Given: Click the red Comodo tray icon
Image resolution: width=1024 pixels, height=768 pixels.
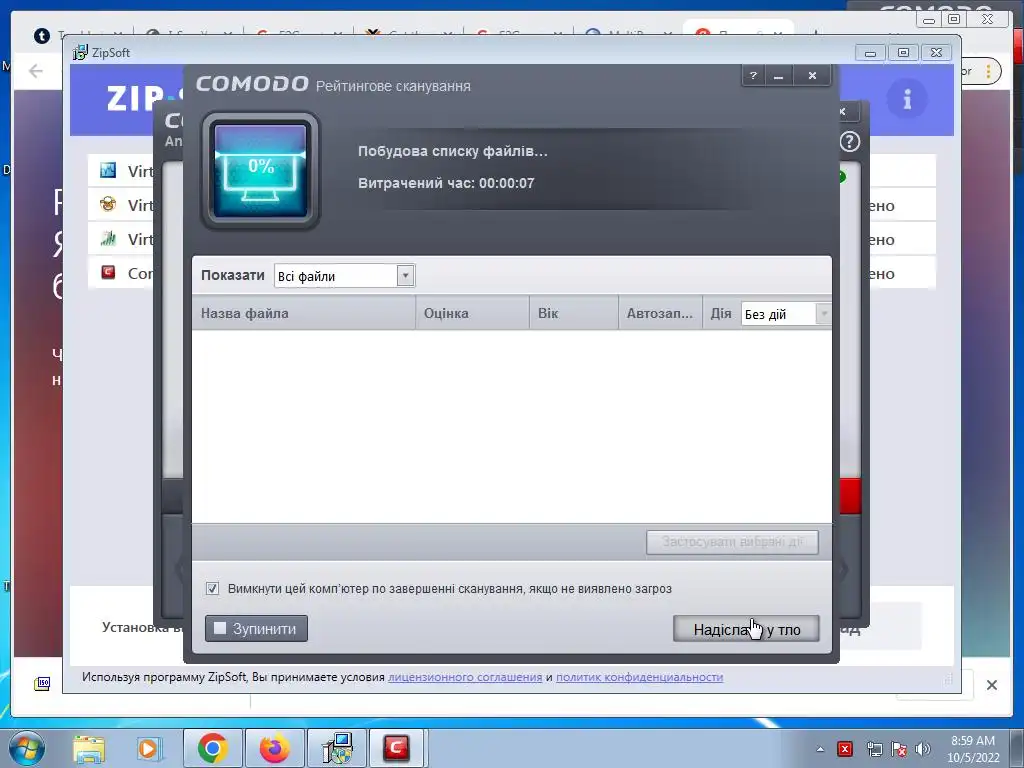Looking at the screenshot, I should 845,749.
